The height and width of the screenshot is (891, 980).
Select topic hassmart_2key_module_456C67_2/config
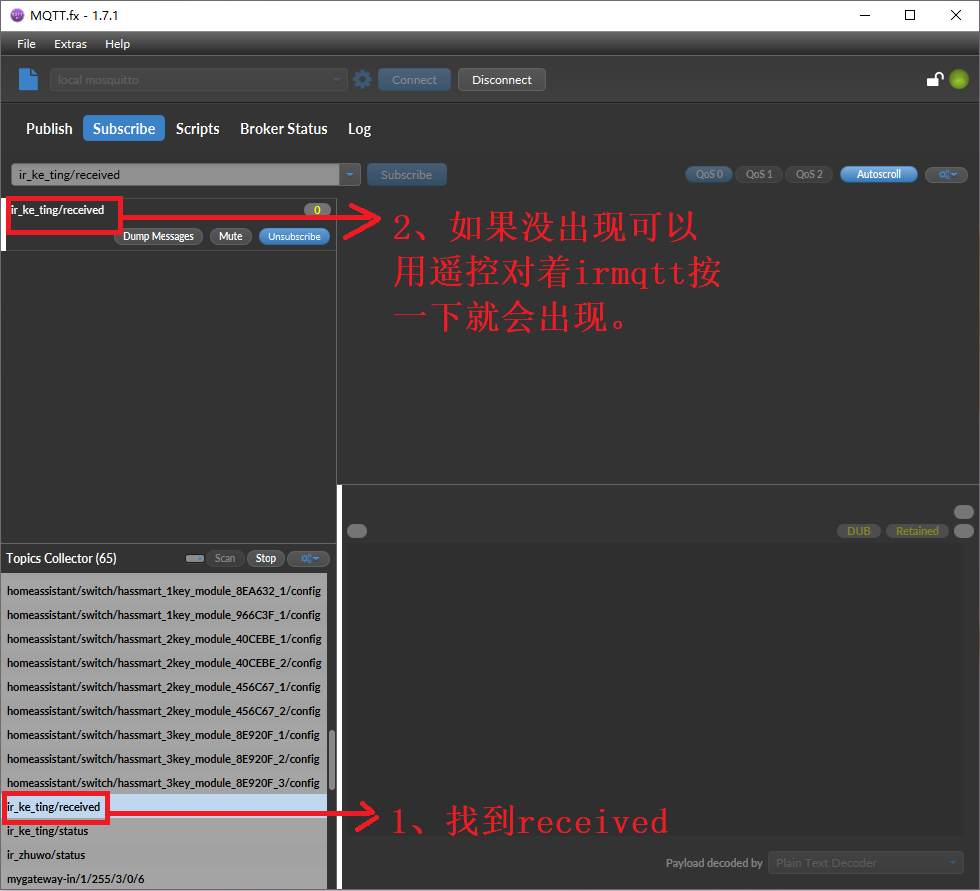point(164,711)
